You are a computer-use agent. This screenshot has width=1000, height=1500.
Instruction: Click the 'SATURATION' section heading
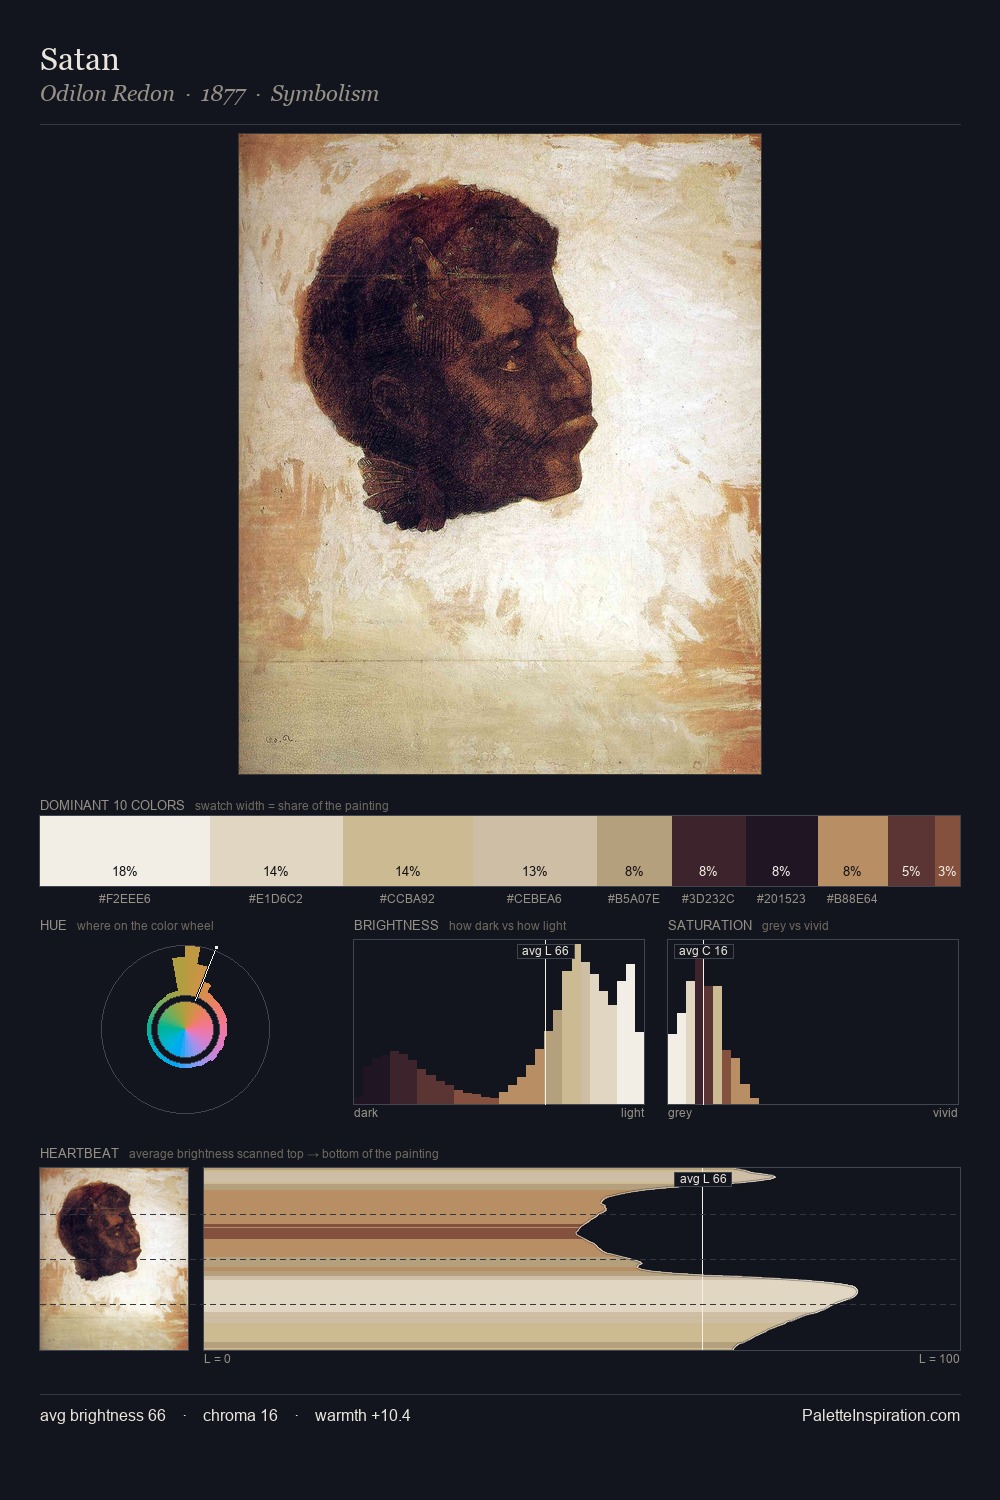point(710,925)
